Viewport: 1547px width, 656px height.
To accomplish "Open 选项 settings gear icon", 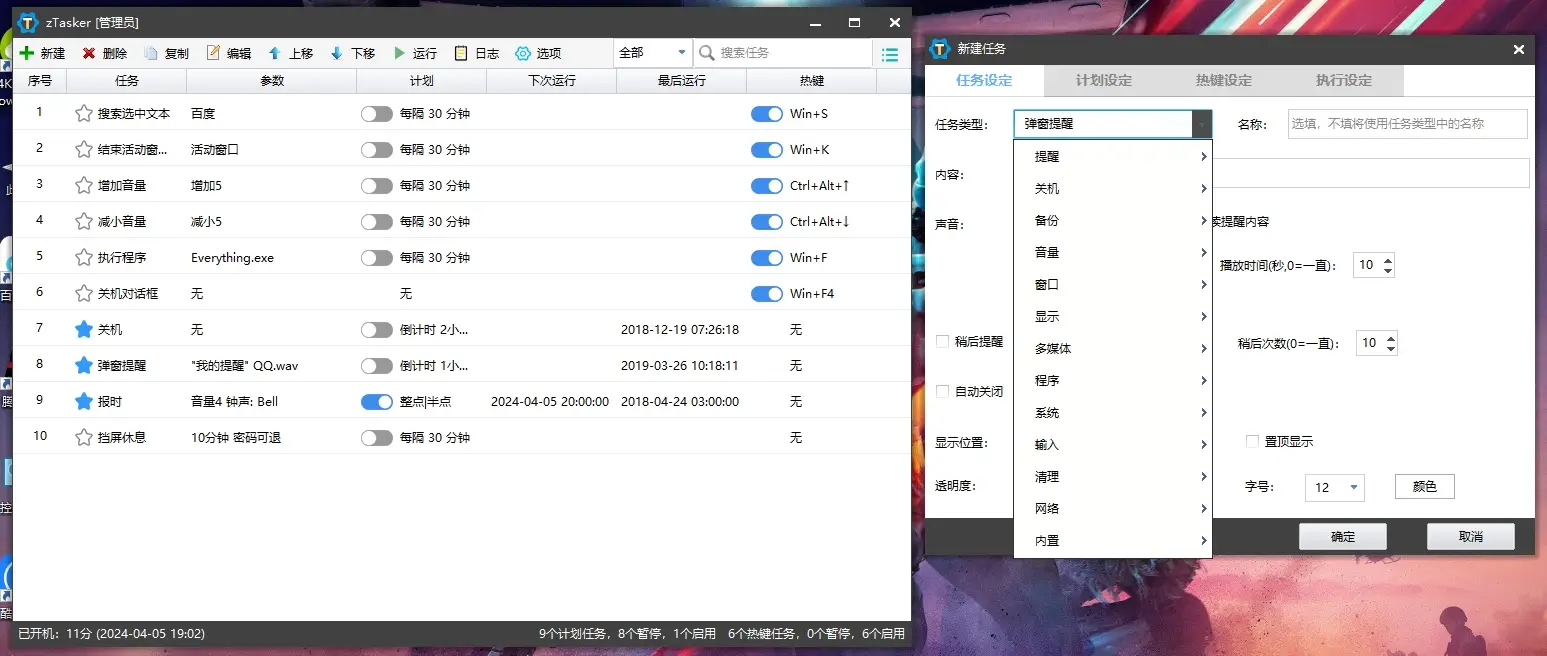I will point(523,53).
